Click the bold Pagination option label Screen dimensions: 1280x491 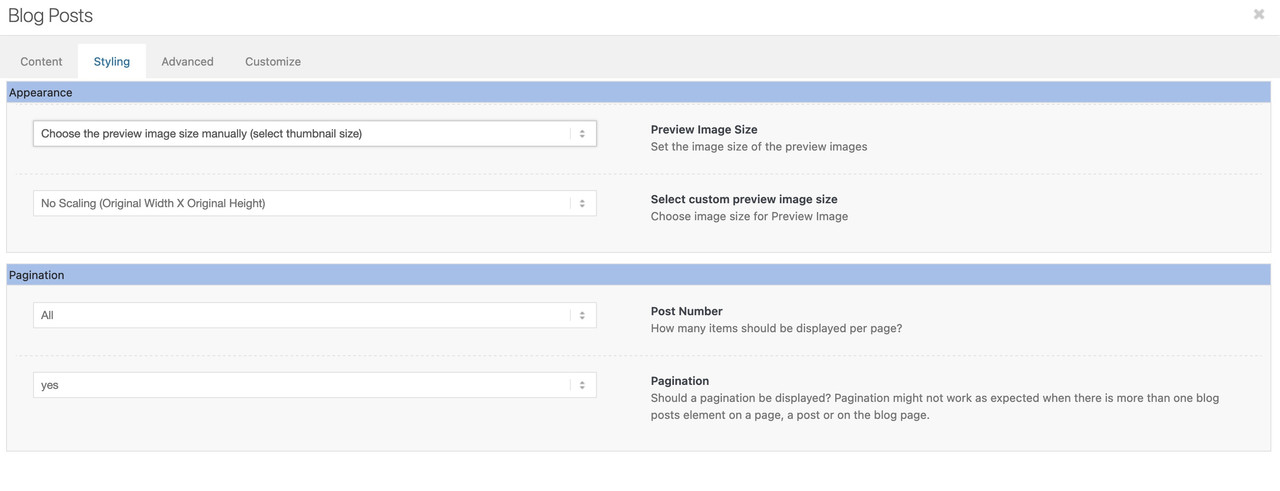(x=680, y=381)
